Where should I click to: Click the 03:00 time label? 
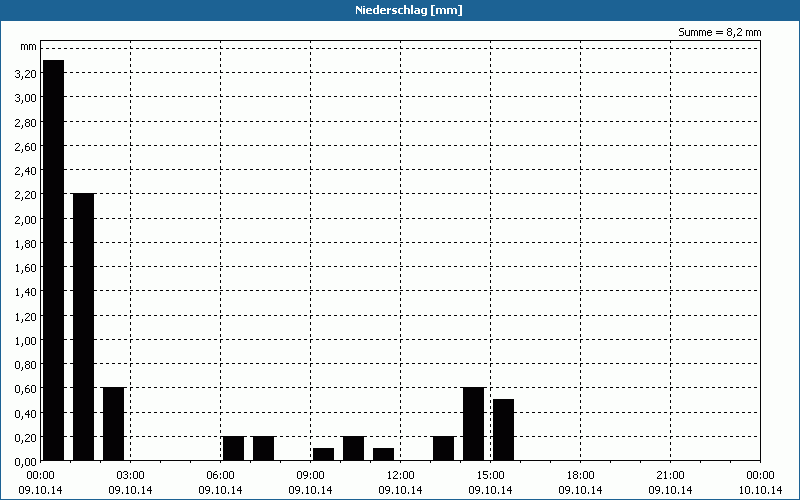(131, 476)
